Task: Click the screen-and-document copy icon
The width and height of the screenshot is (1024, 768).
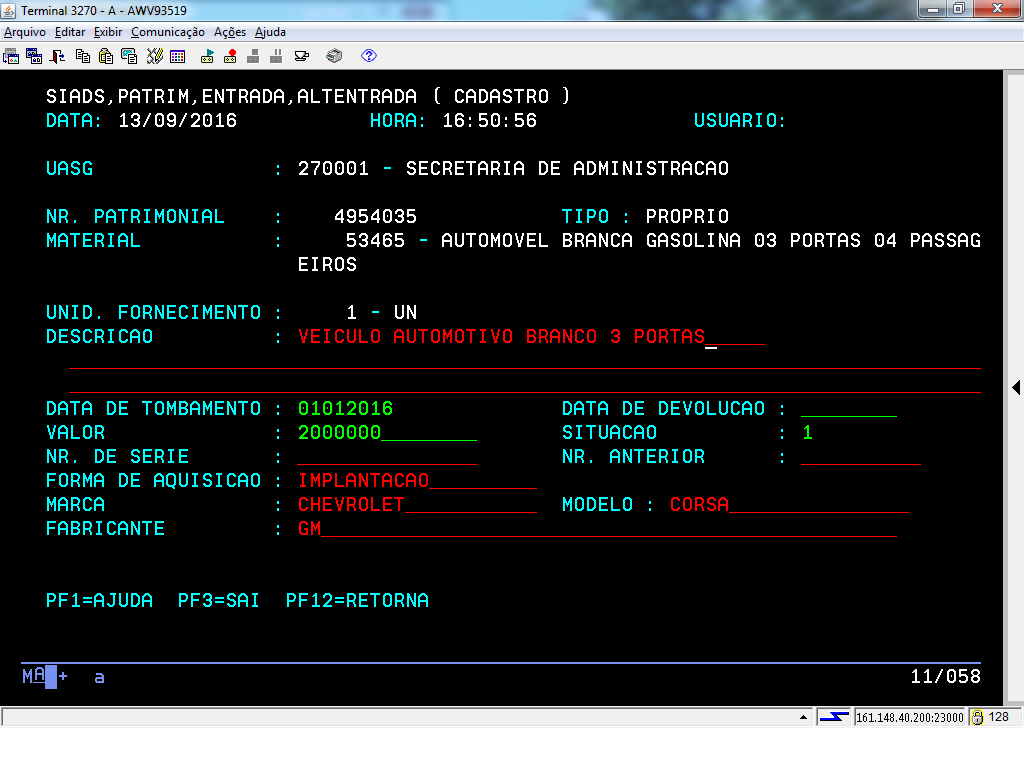Action: pos(129,56)
